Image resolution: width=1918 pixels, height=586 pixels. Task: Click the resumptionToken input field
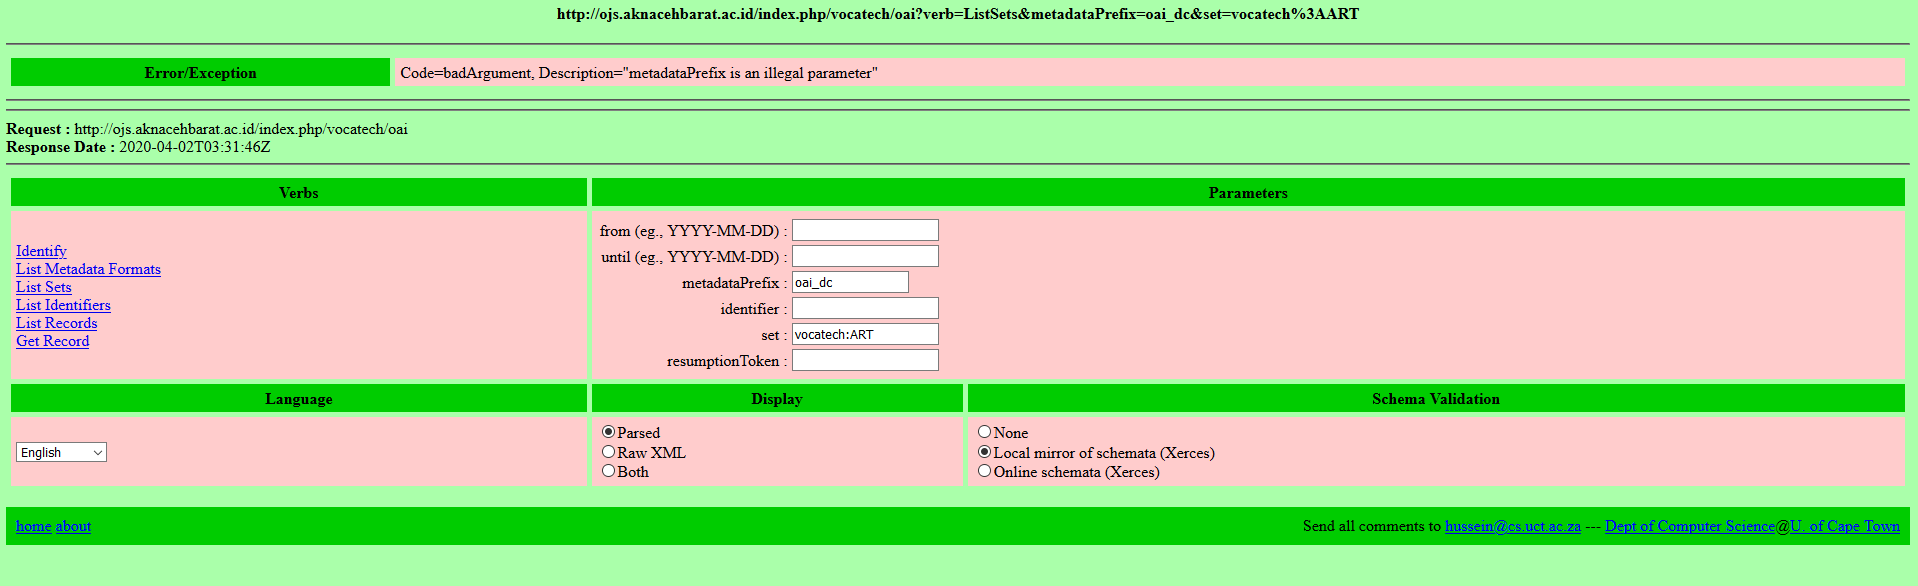[x=865, y=361]
